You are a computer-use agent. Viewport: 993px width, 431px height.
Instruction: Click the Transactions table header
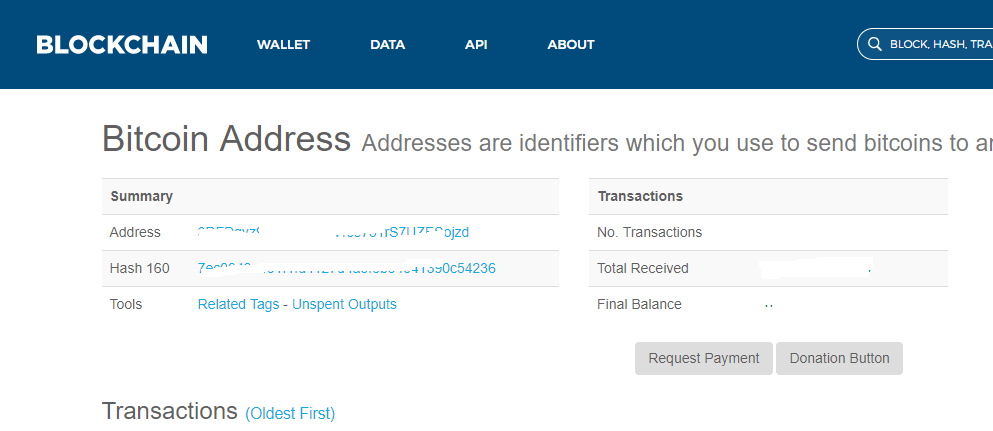coord(640,196)
